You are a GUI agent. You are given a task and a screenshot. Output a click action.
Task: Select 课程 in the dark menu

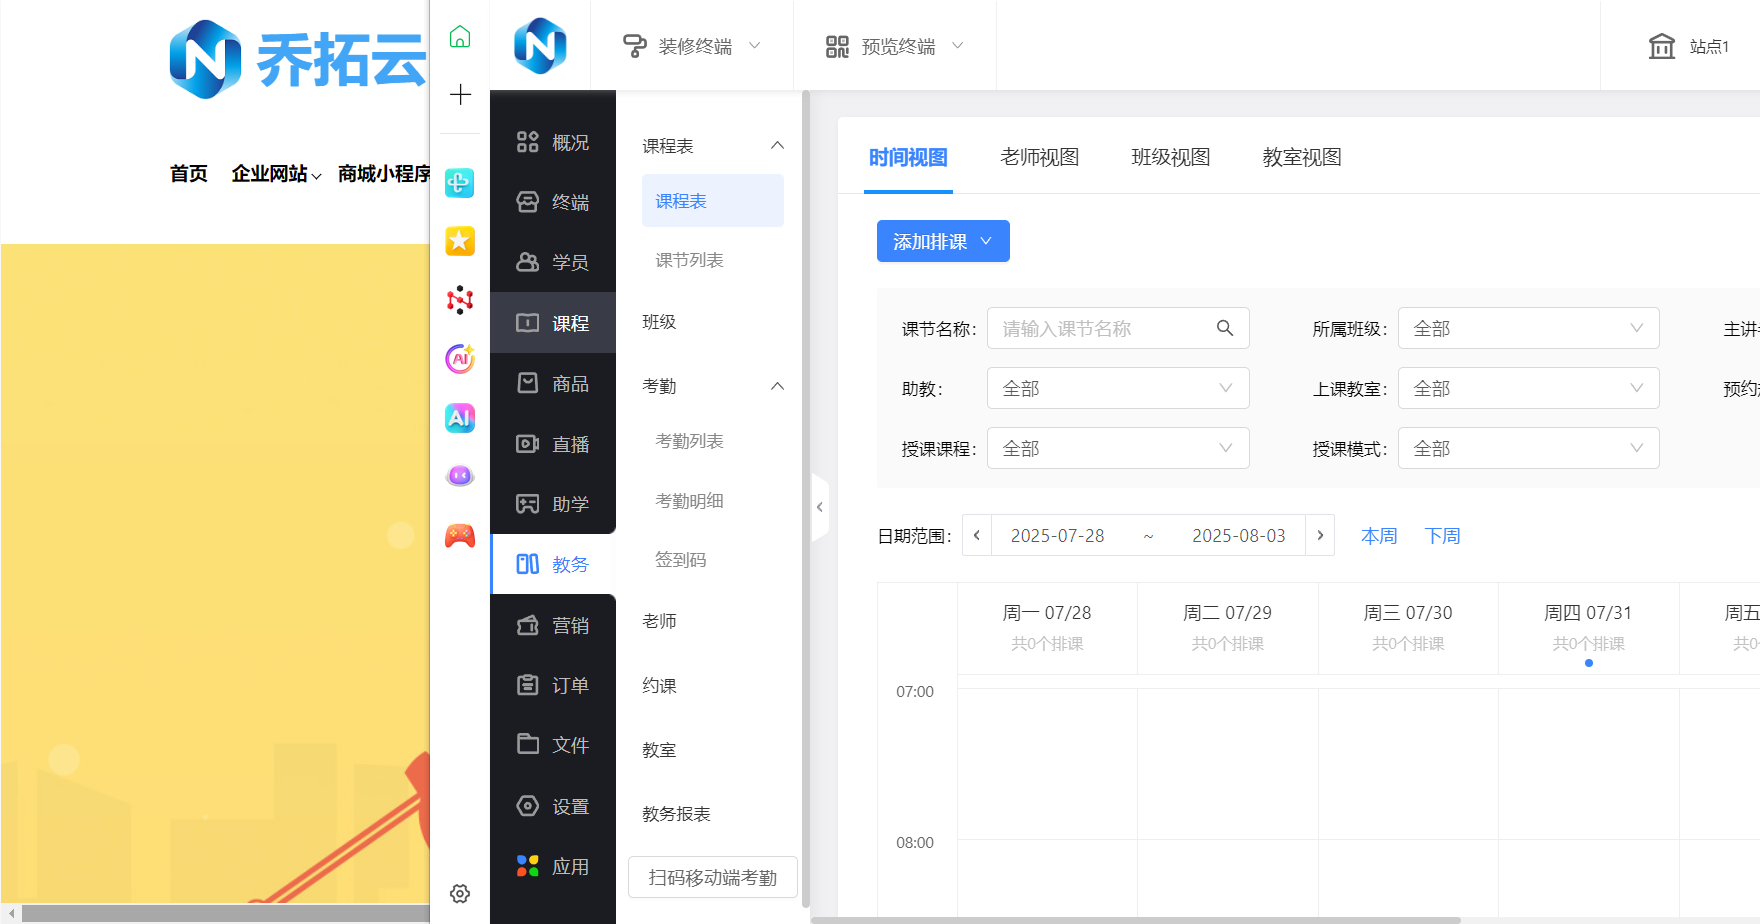[x=553, y=323]
